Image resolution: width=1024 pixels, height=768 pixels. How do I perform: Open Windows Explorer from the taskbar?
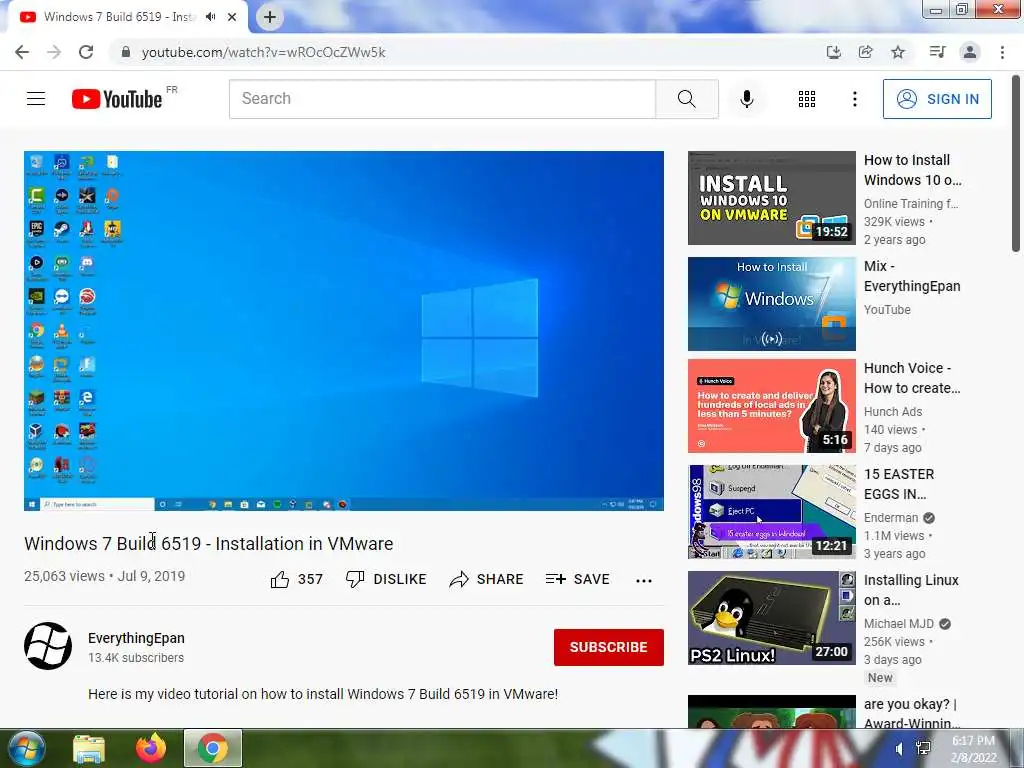coord(89,748)
